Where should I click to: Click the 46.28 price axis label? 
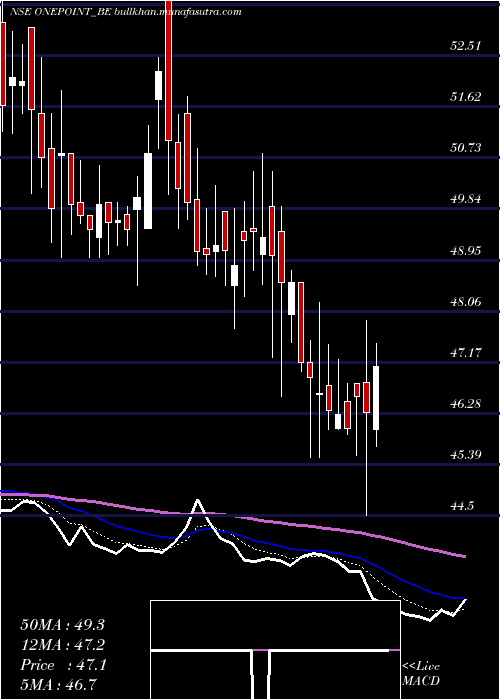[466, 404]
